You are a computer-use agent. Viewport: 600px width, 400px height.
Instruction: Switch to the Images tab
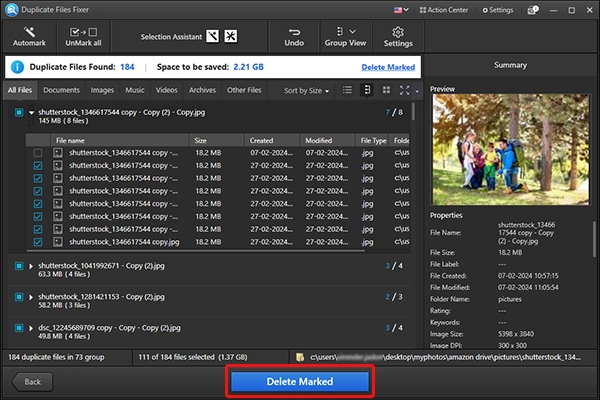(102, 90)
